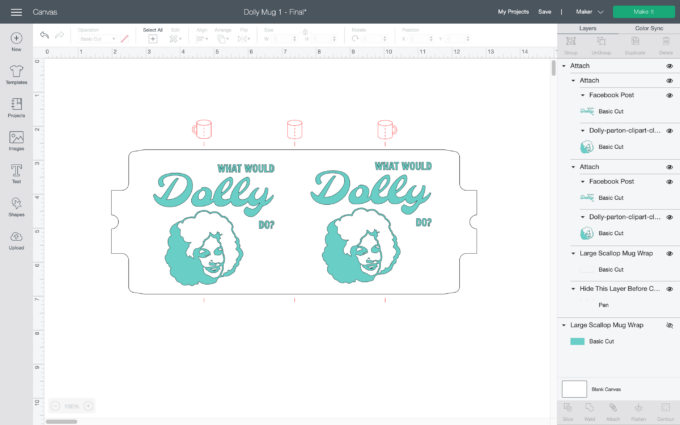Switch to the Layers tab
Image resolution: width=680 pixels, height=425 pixels.
588,28
